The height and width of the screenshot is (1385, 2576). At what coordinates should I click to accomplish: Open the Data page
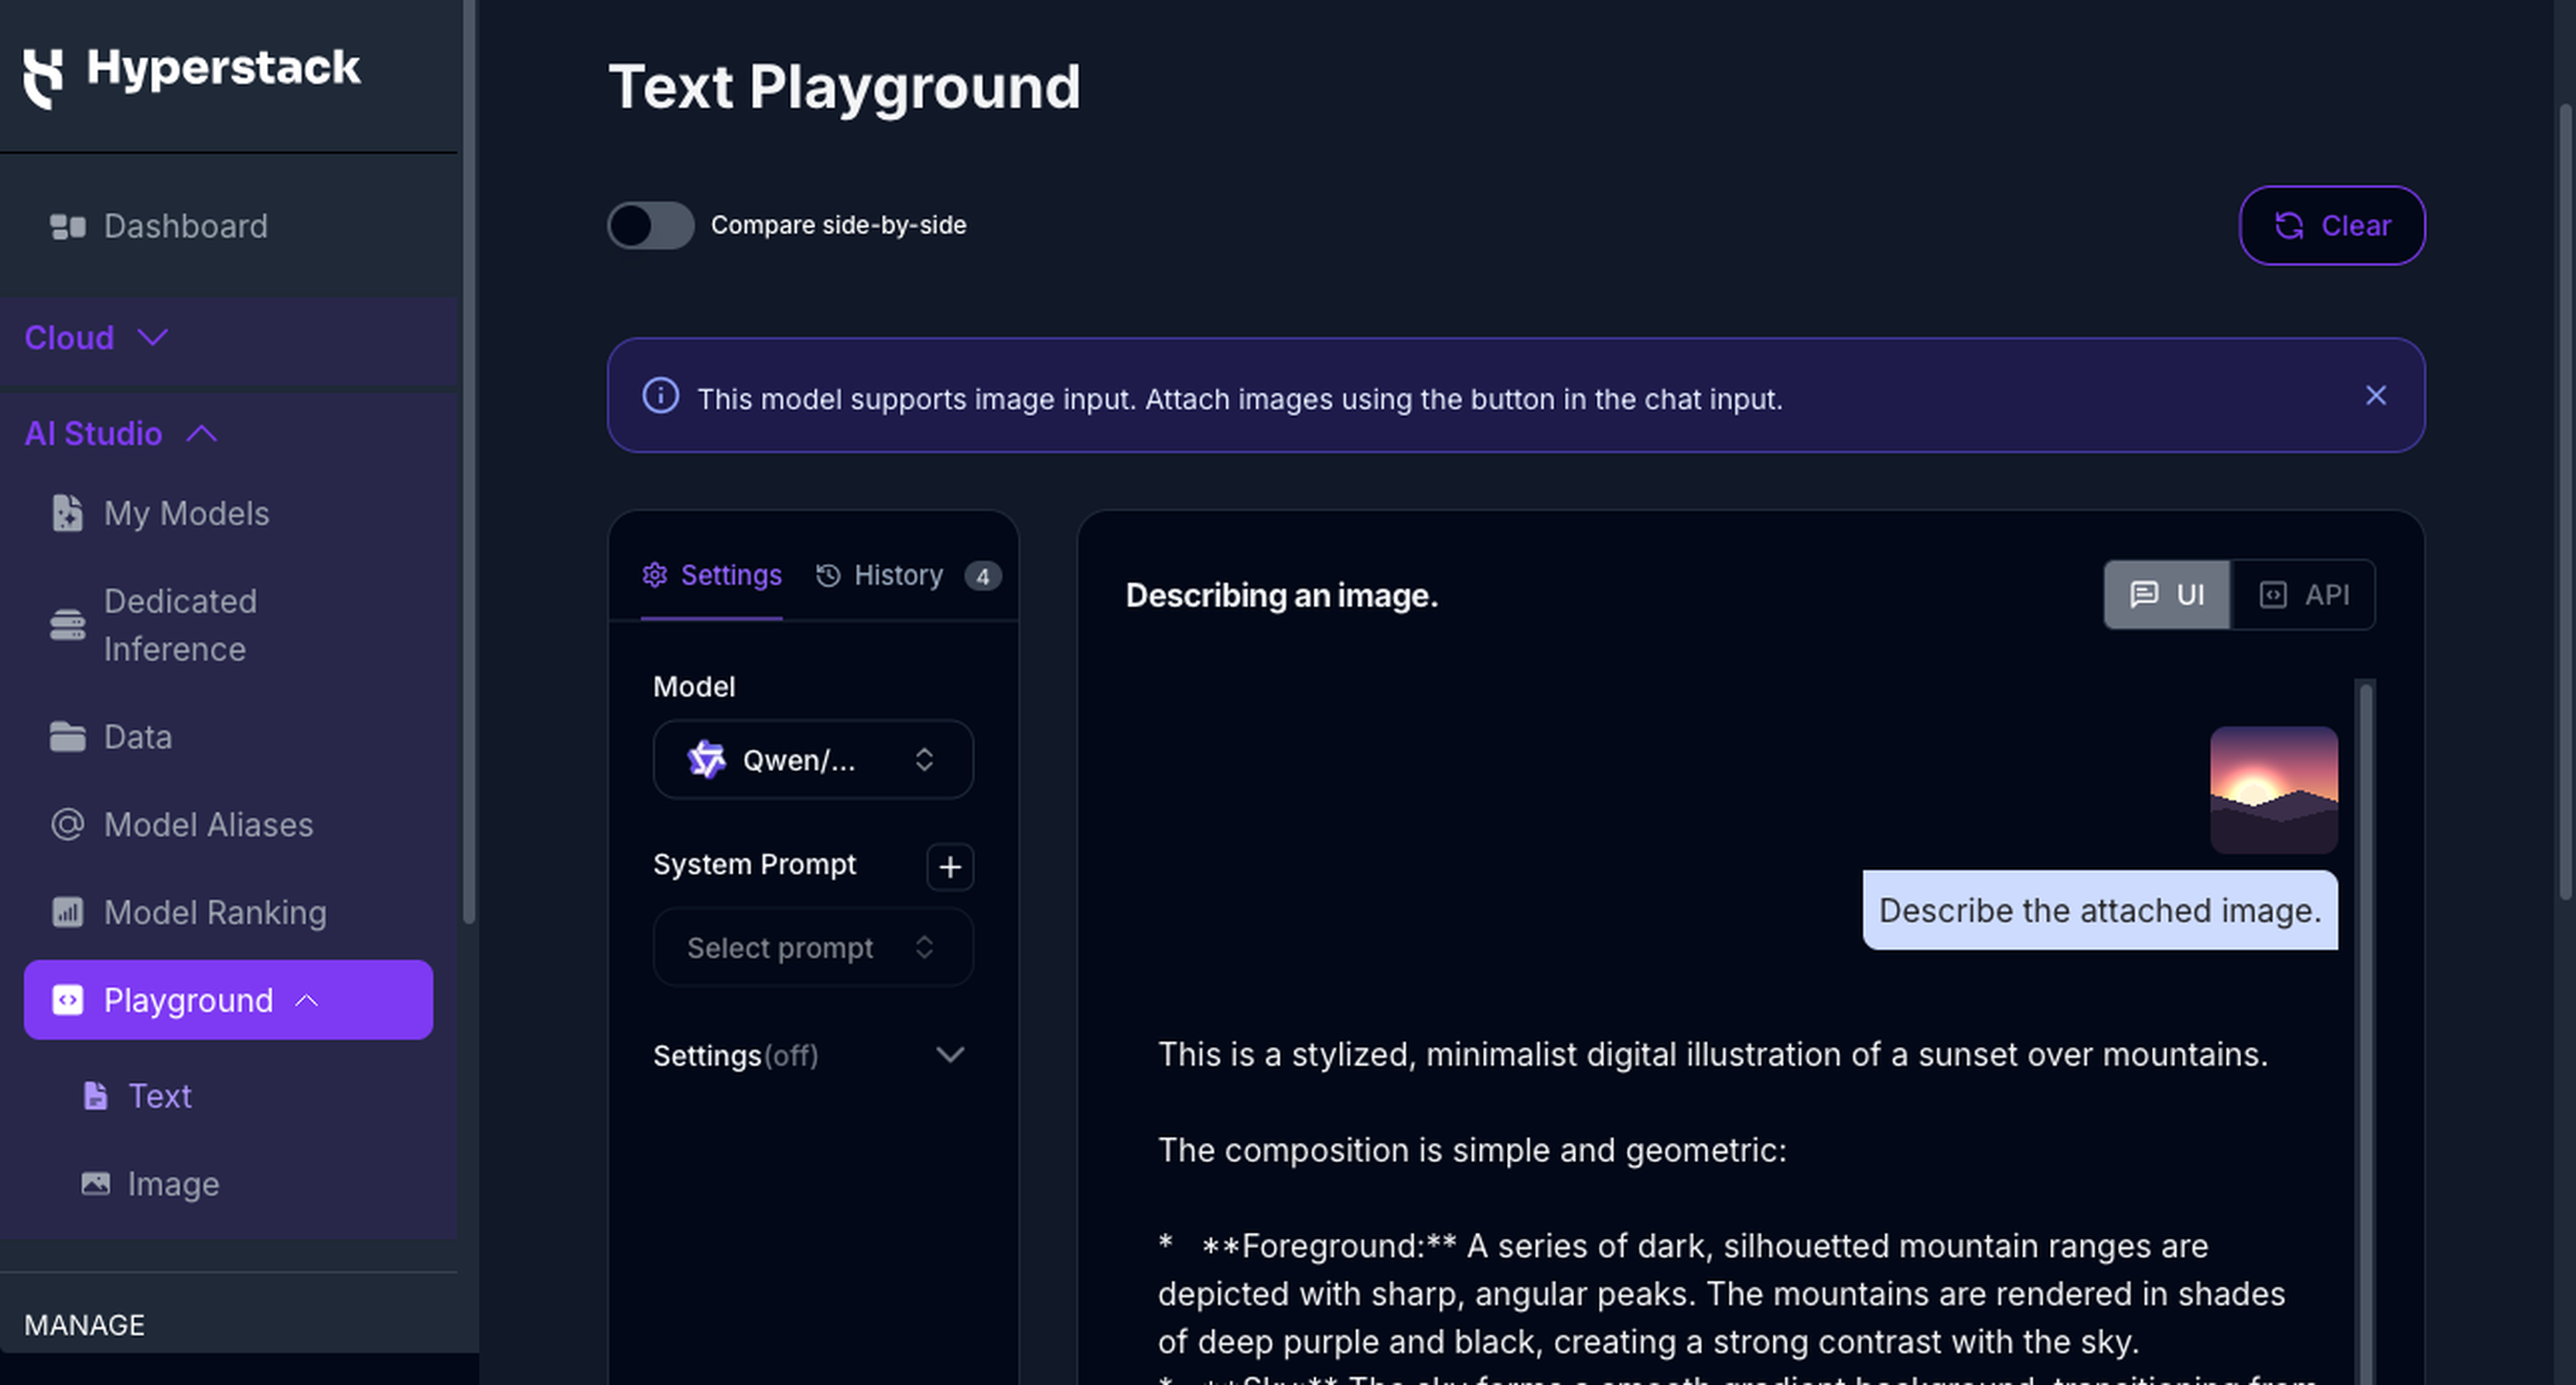pos(138,737)
